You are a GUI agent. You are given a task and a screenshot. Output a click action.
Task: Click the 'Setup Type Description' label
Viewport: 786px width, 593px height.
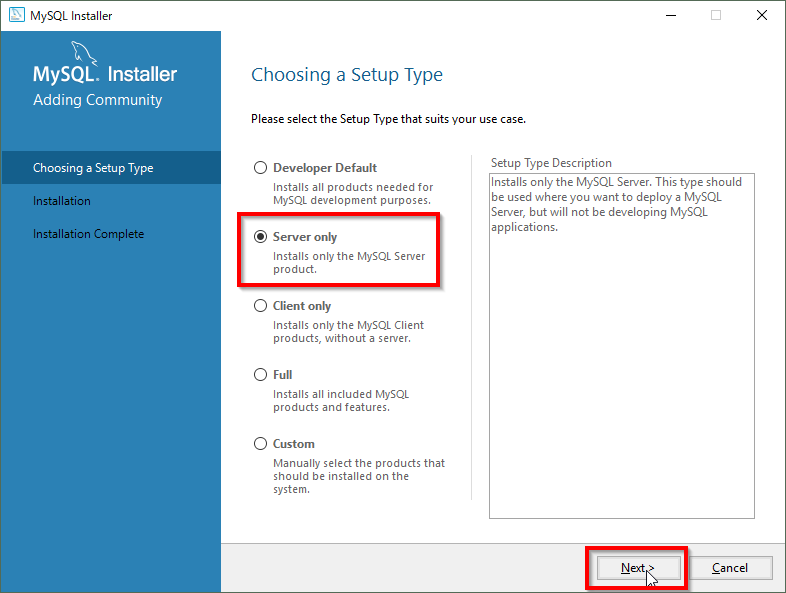[x=551, y=163]
